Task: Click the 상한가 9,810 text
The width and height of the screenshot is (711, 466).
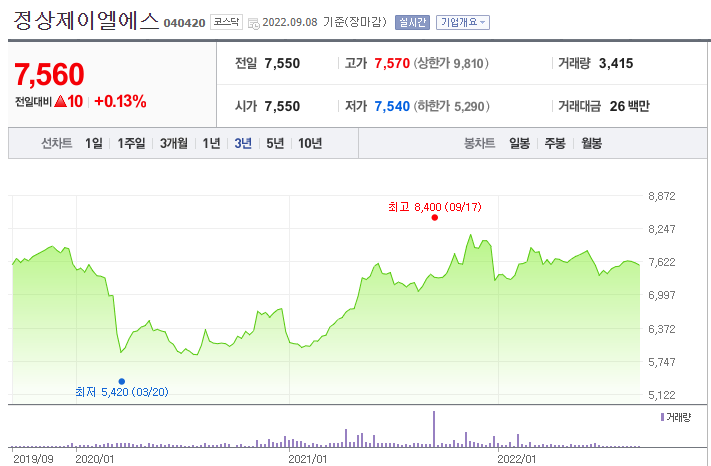Action: pyautogui.click(x=451, y=63)
